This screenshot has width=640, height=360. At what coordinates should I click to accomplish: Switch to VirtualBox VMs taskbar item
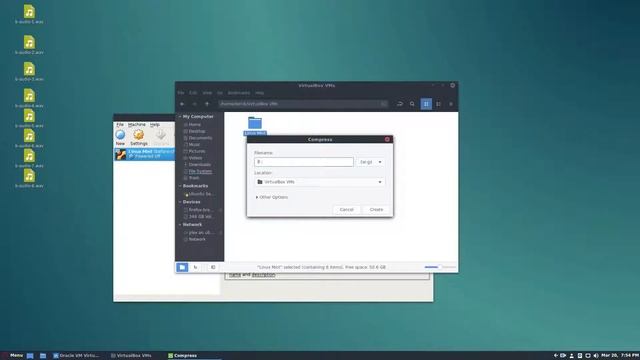click(131, 356)
